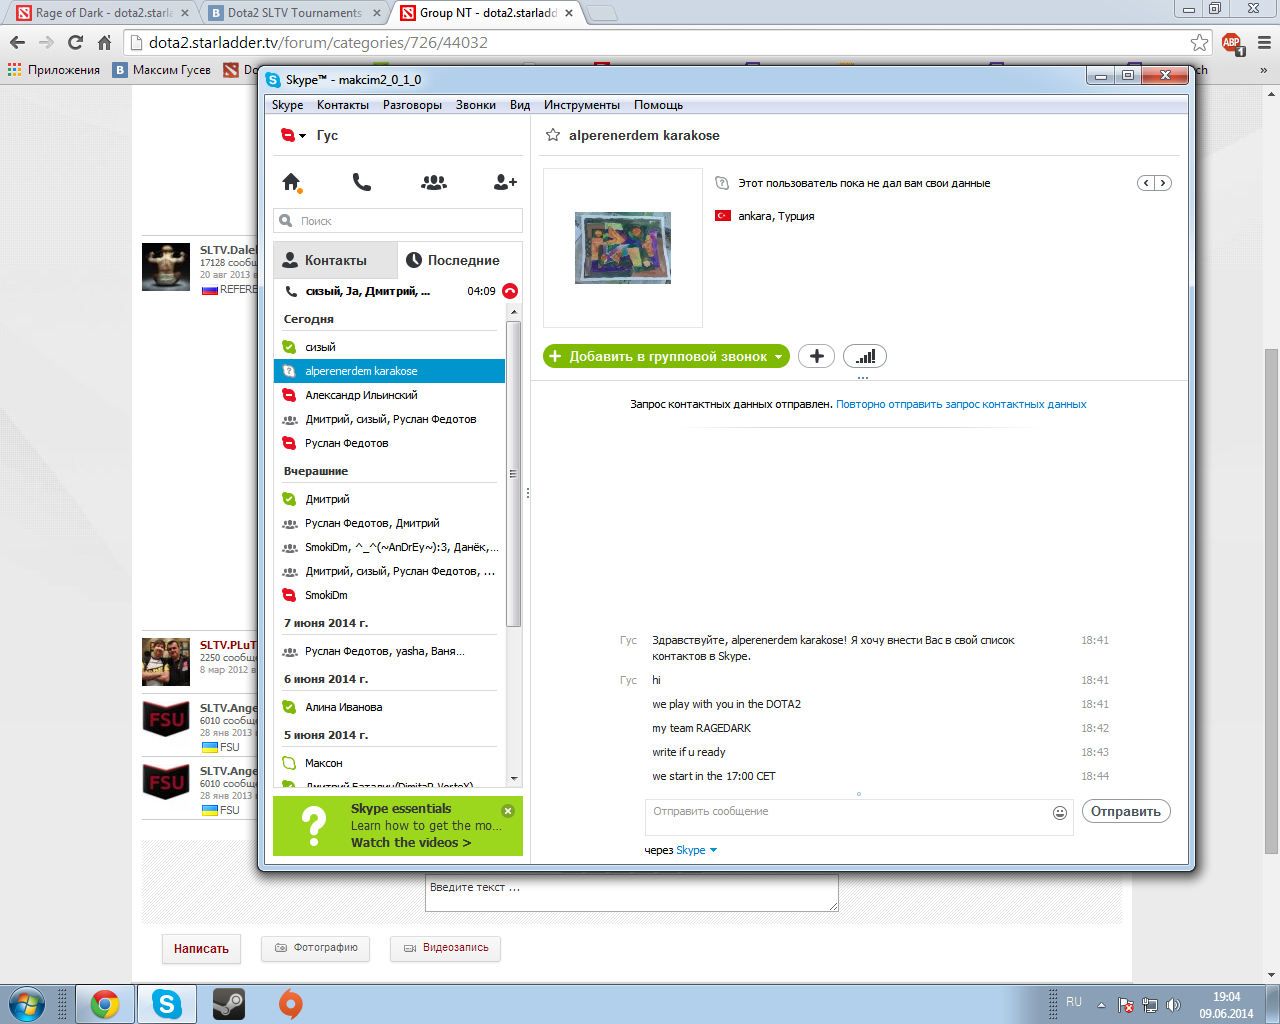
Task: Click contact avatar thumbnail picture
Action: tap(623, 248)
